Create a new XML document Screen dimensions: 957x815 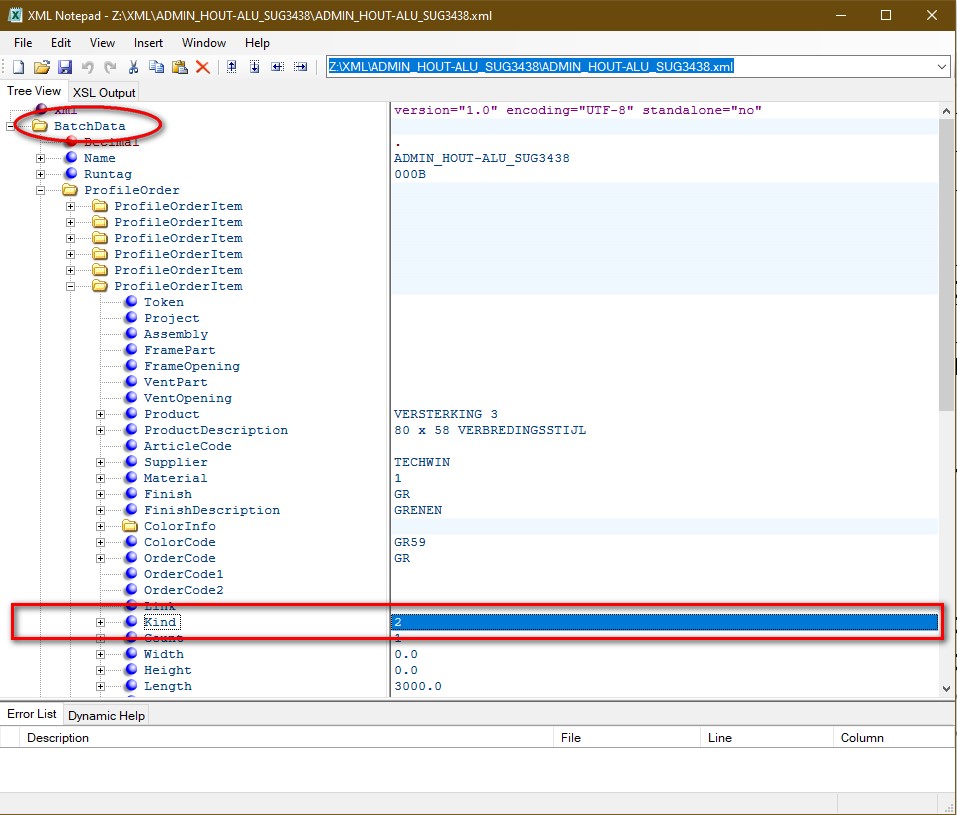tap(18, 67)
